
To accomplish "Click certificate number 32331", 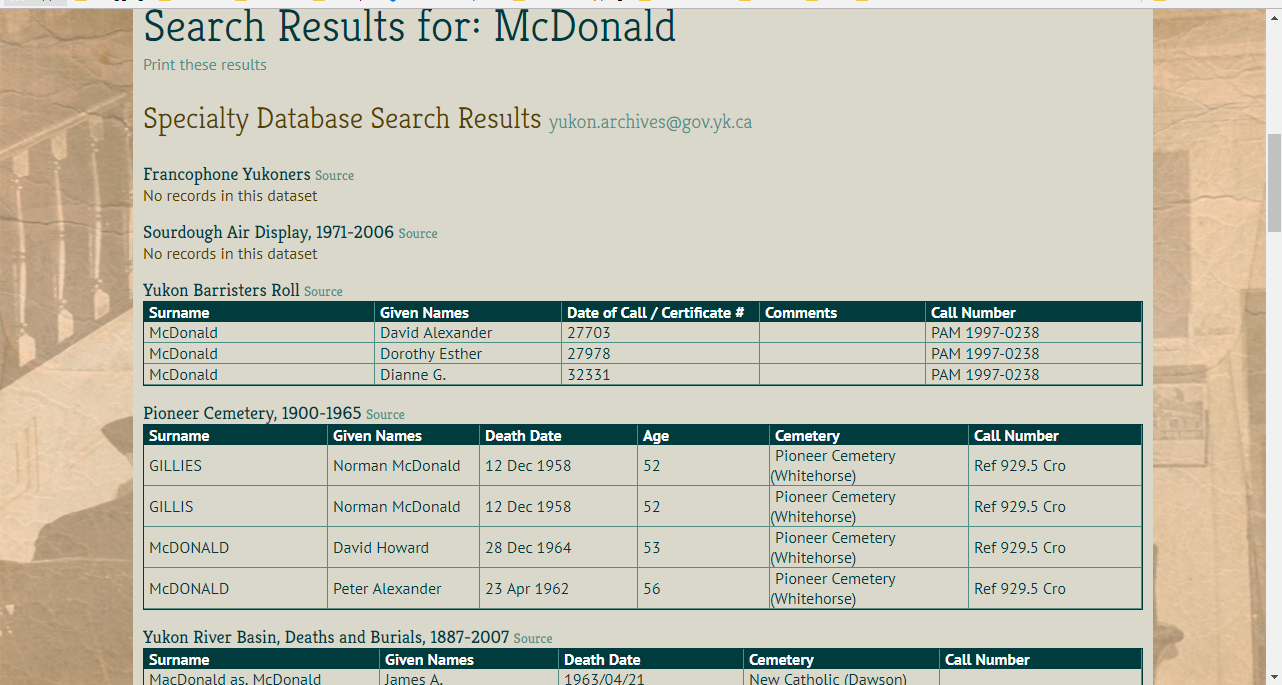I will 588,375.
